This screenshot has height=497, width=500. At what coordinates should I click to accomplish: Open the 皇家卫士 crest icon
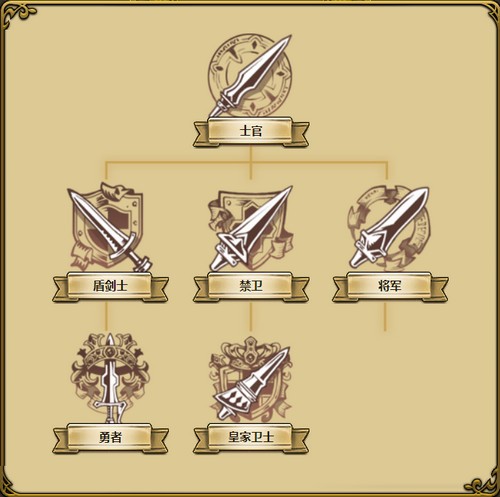pyautogui.click(x=250, y=380)
